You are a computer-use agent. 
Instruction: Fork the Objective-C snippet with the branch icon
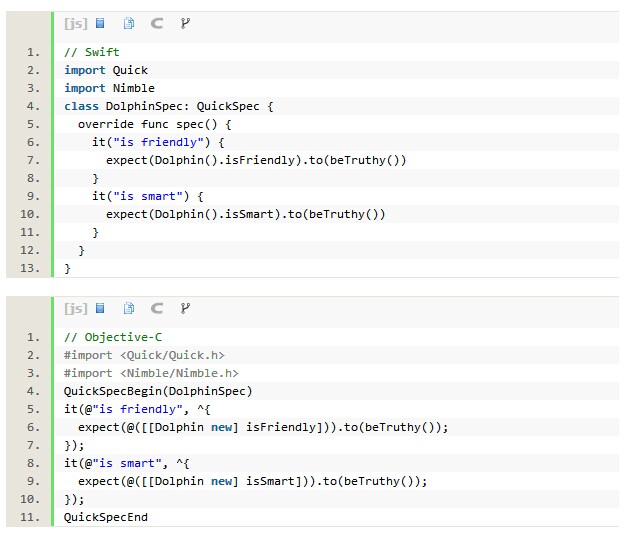185,308
